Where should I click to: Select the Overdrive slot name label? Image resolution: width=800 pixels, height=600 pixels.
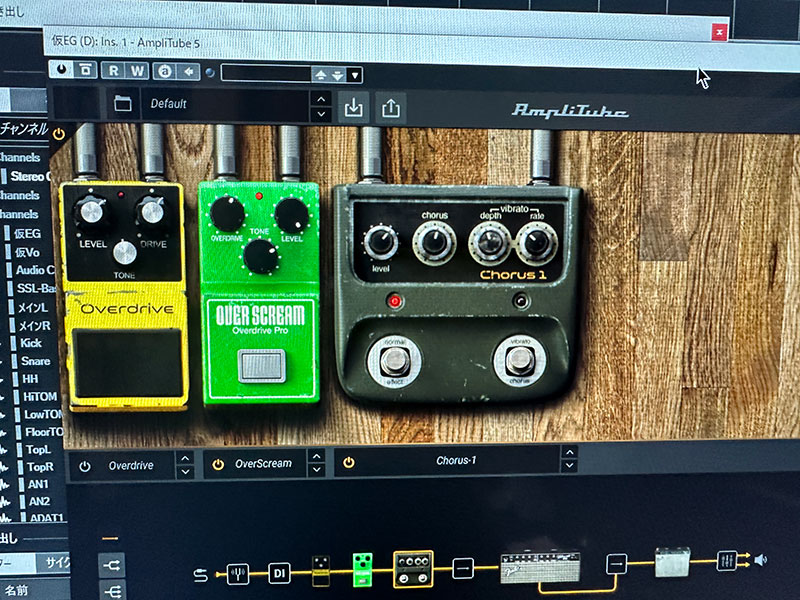pos(131,465)
